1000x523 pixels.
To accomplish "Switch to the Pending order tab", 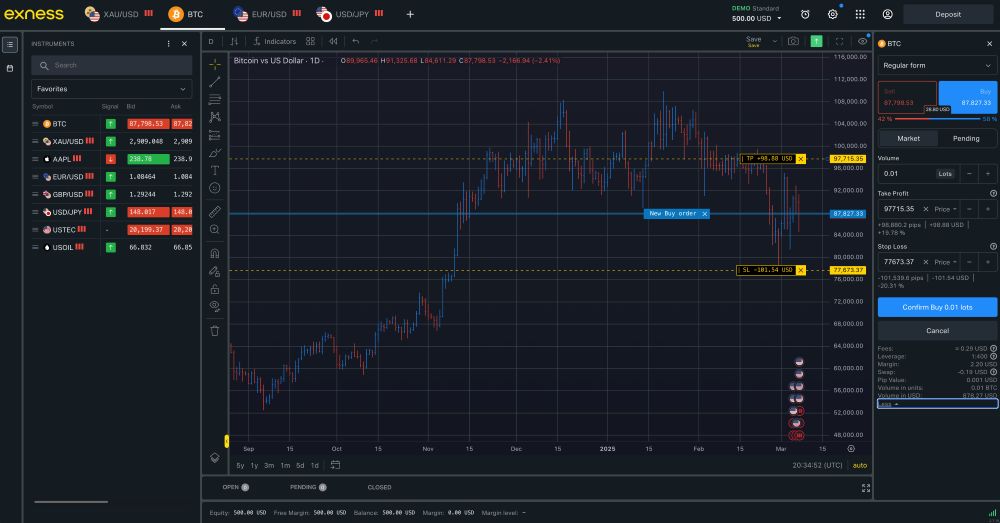I will [966, 138].
